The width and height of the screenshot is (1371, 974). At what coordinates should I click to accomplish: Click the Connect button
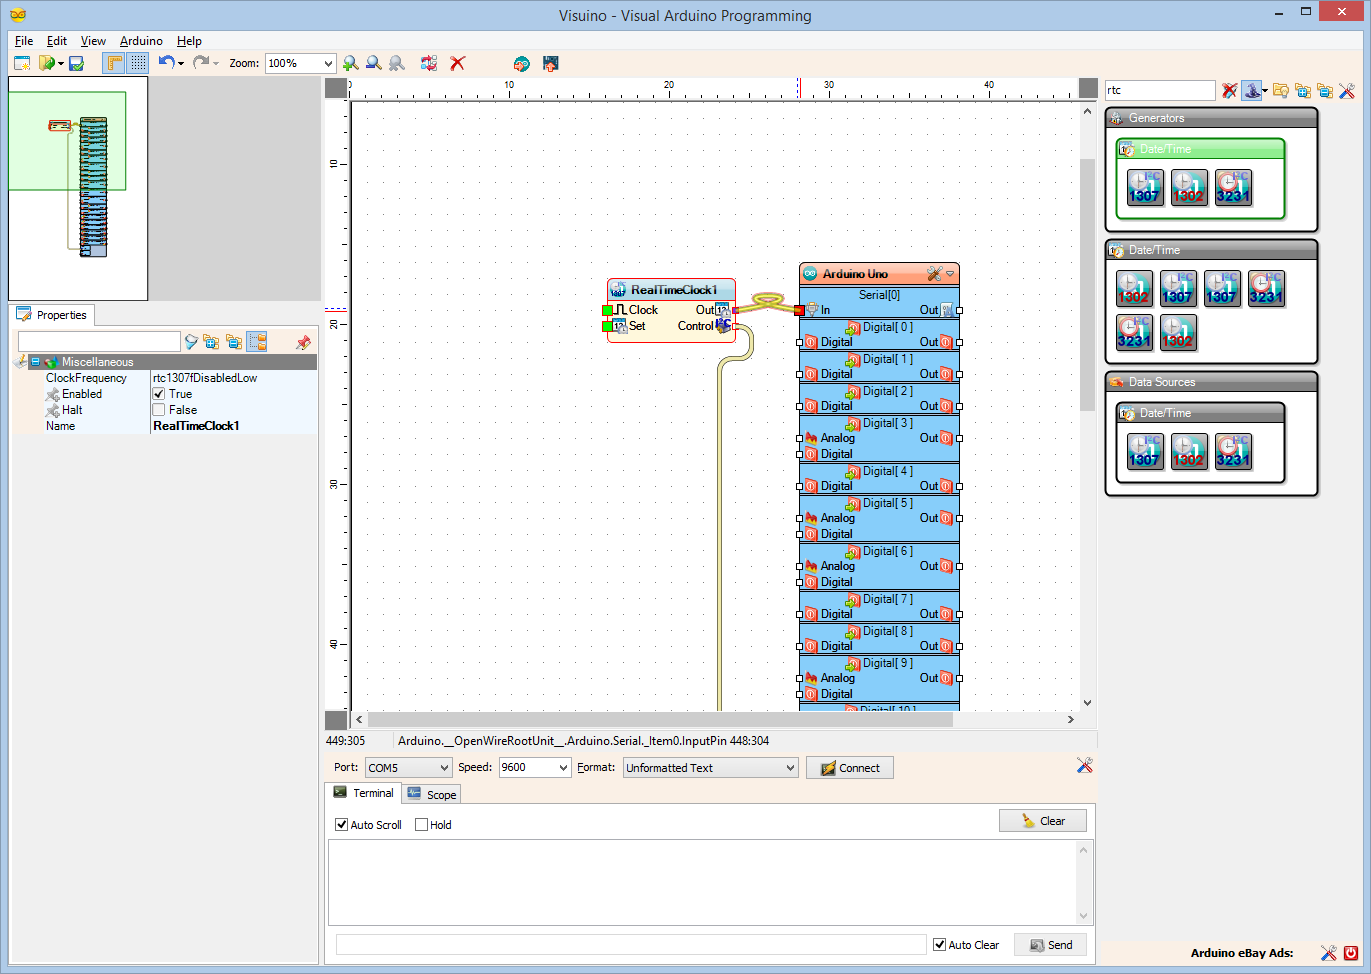click(850, 768)
